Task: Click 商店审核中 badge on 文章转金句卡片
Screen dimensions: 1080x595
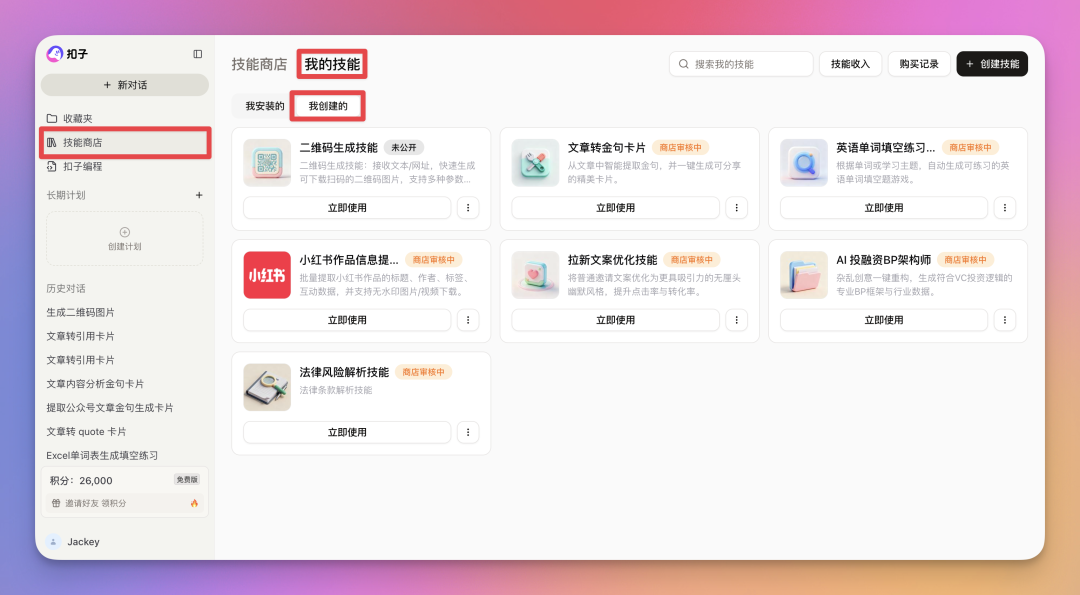Action: coord(681,147)
